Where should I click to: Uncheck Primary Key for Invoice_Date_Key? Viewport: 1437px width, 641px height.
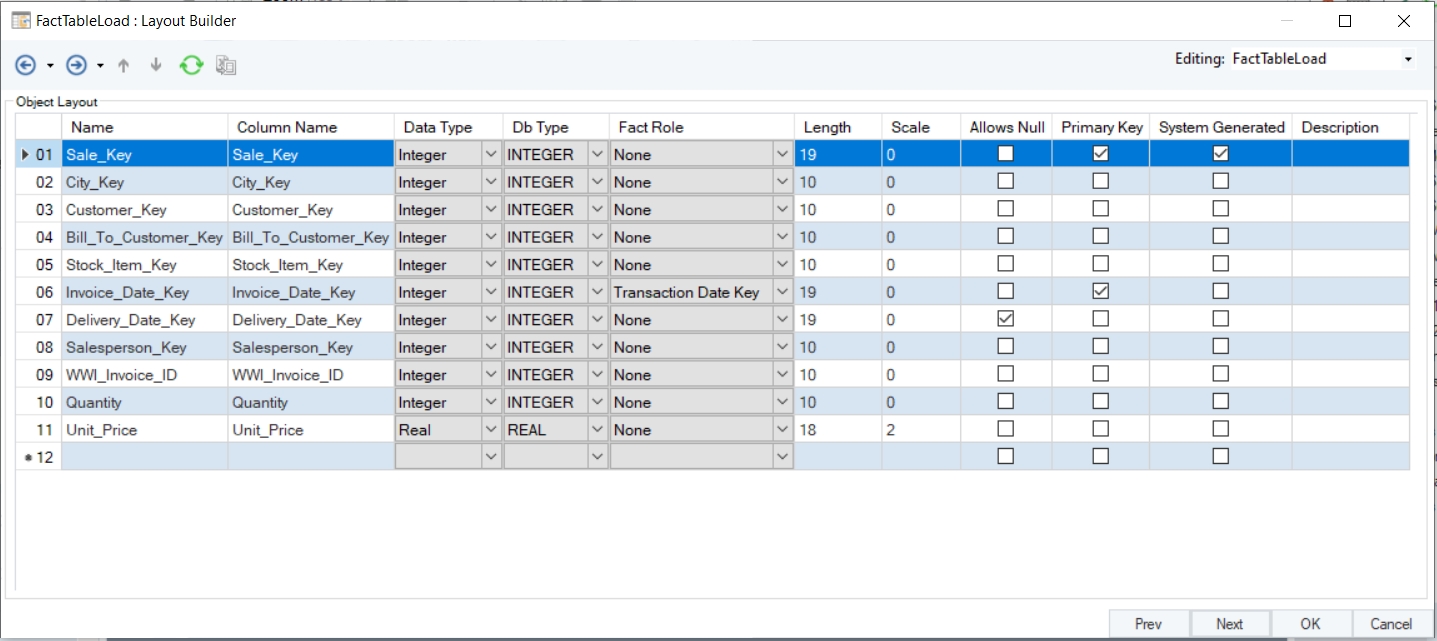pyautogui.click(x=1100, y=291)
